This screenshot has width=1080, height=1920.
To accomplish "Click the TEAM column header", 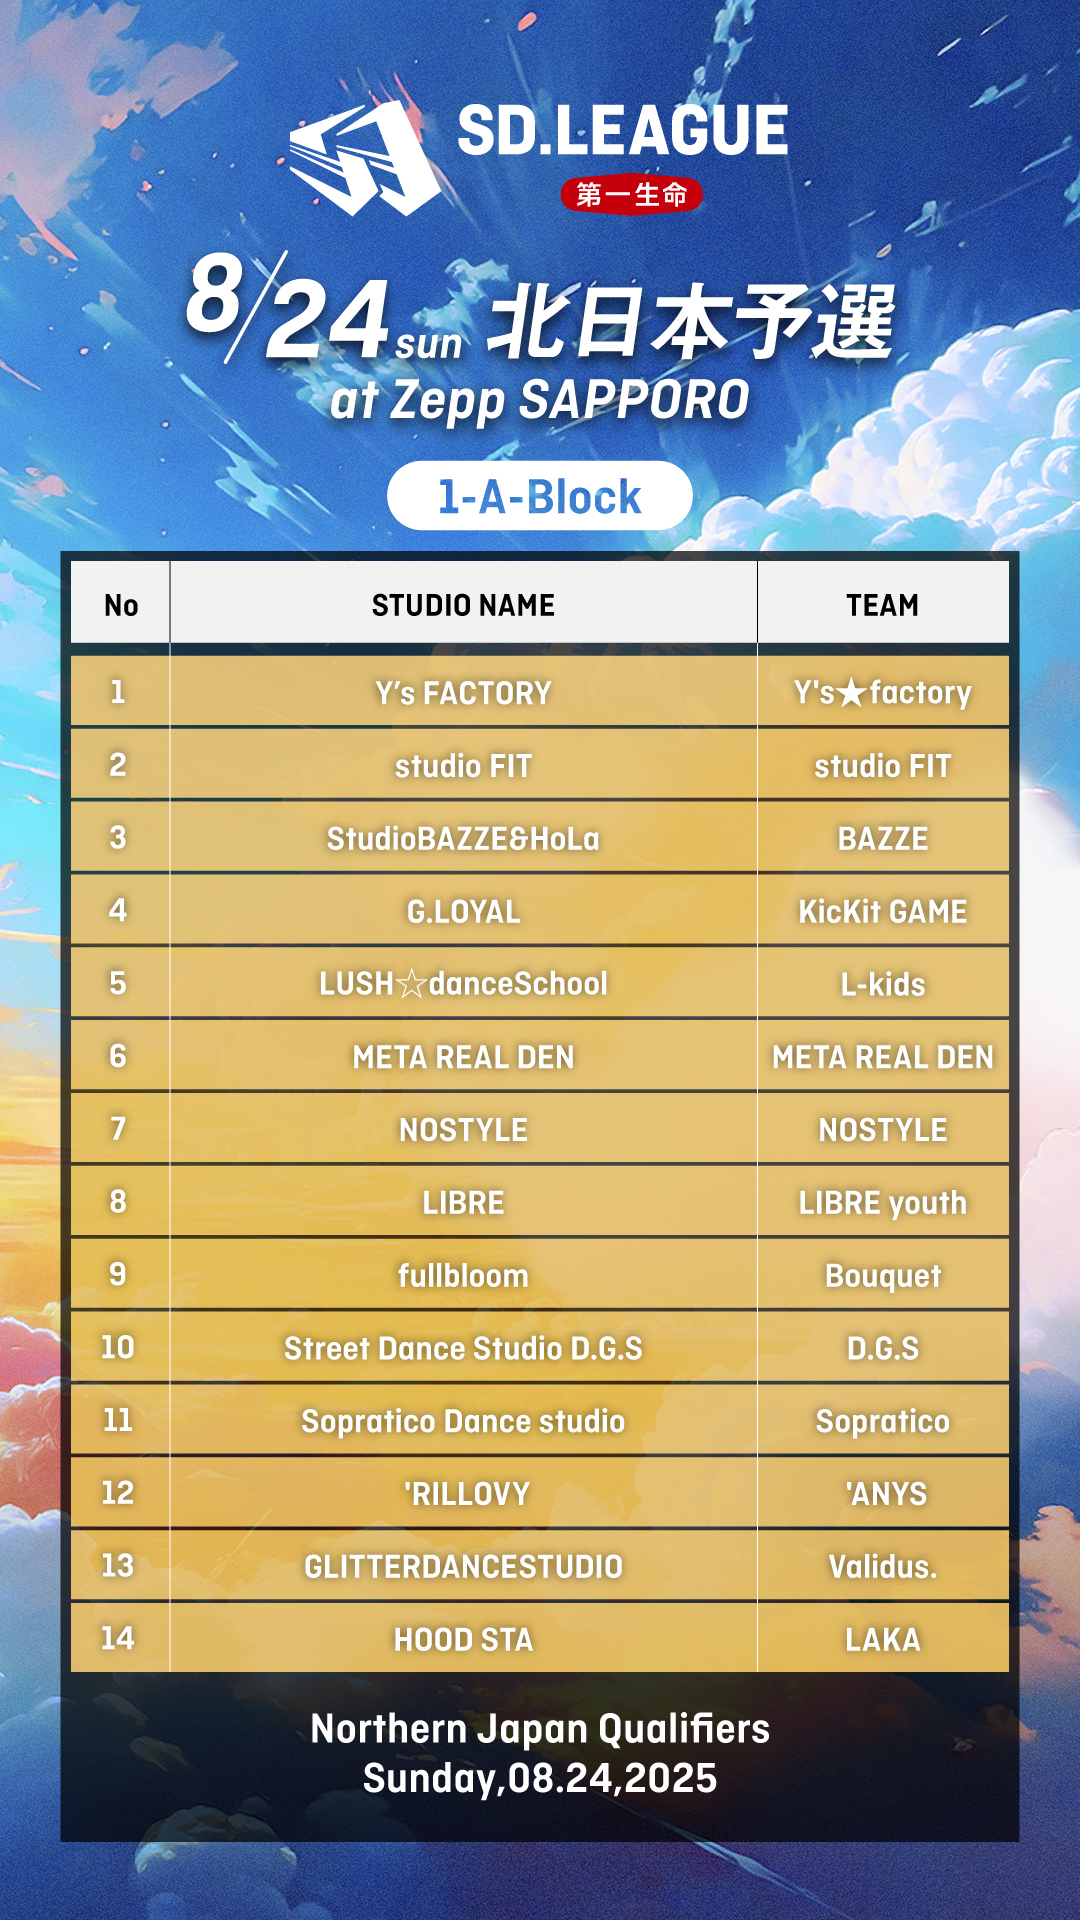I will click(x=883, y=605).
